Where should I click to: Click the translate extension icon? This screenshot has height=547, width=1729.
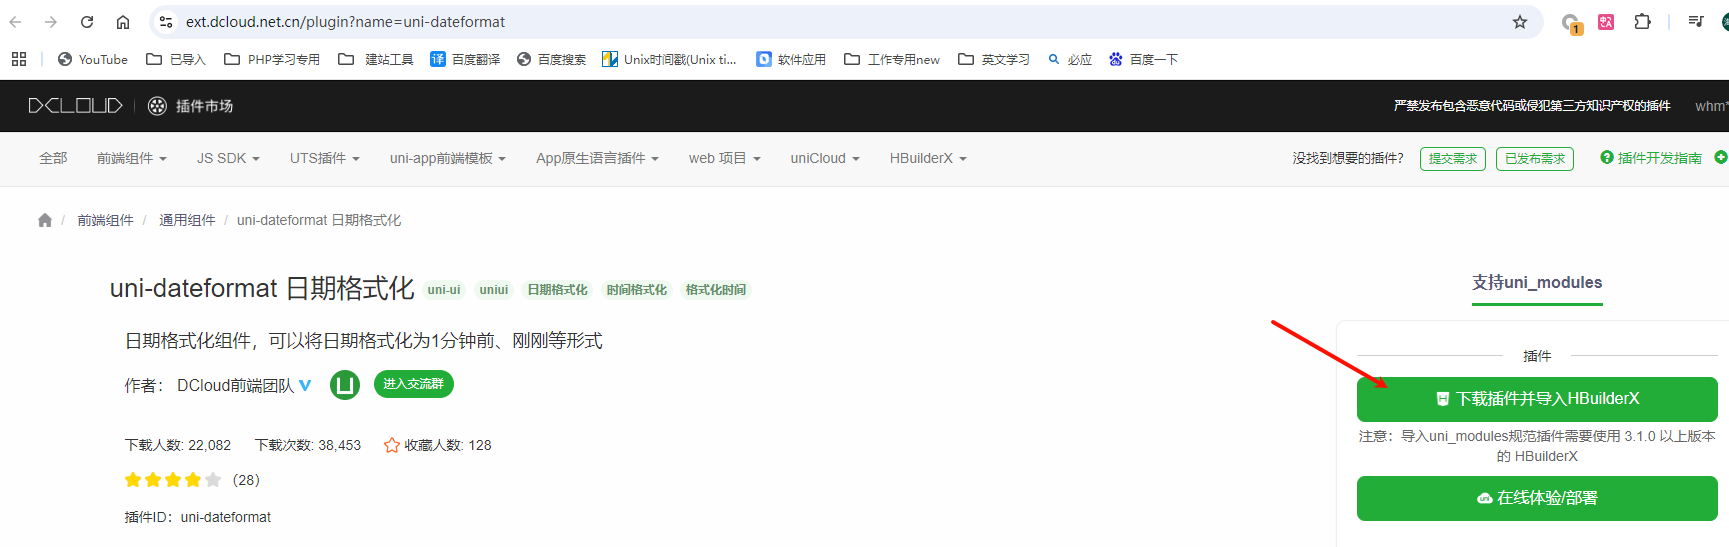click(1606, 22)
